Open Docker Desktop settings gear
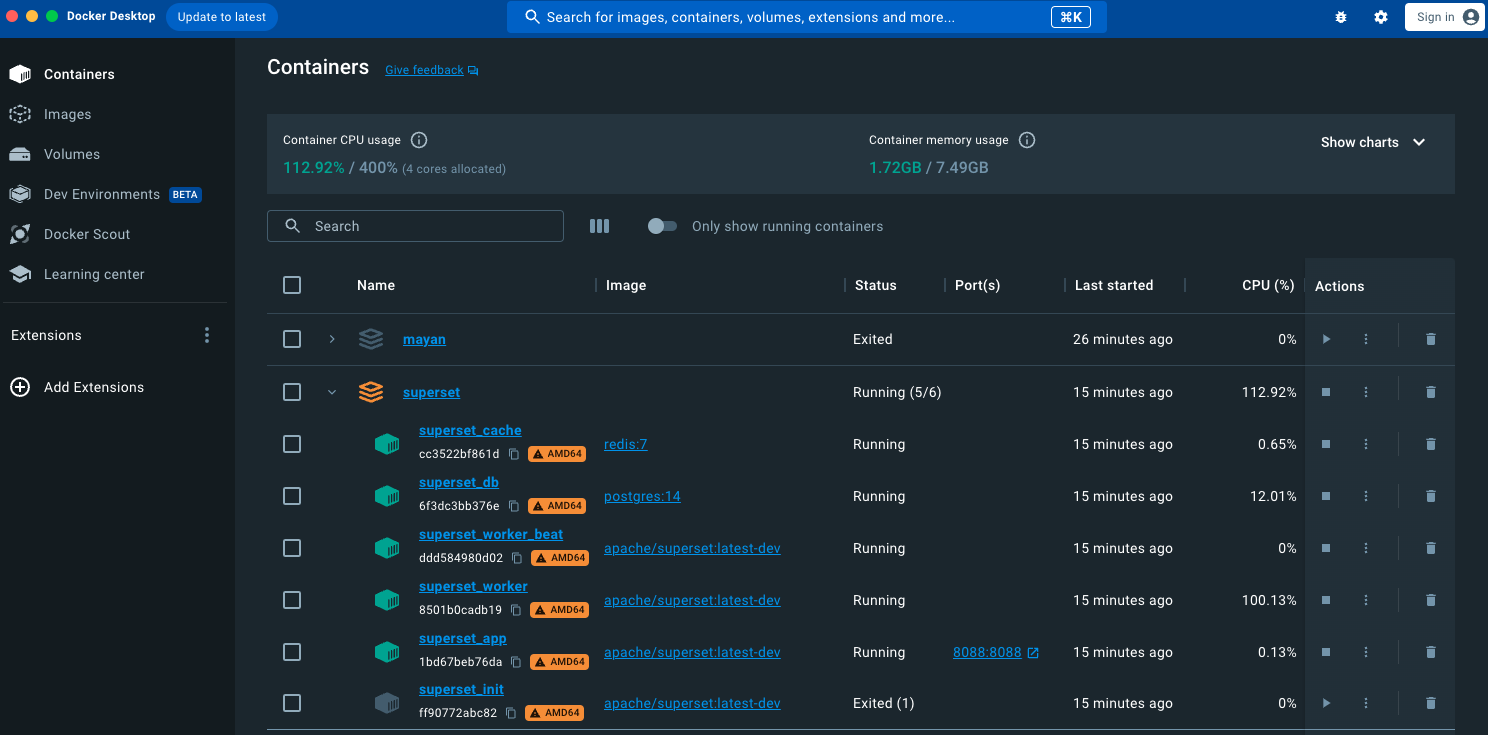This screenshot has width=1488, height=735. (1381, 17)
